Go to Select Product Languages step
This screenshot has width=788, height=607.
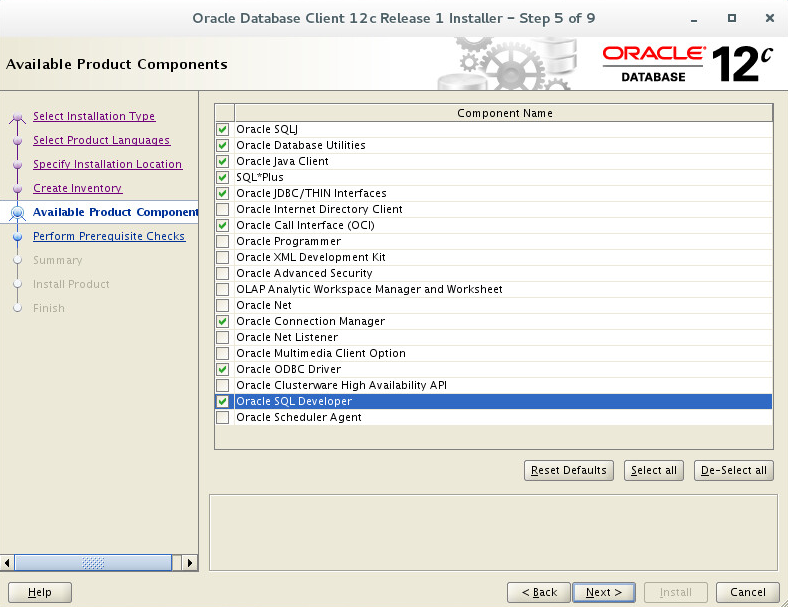(x=102, y=140)
